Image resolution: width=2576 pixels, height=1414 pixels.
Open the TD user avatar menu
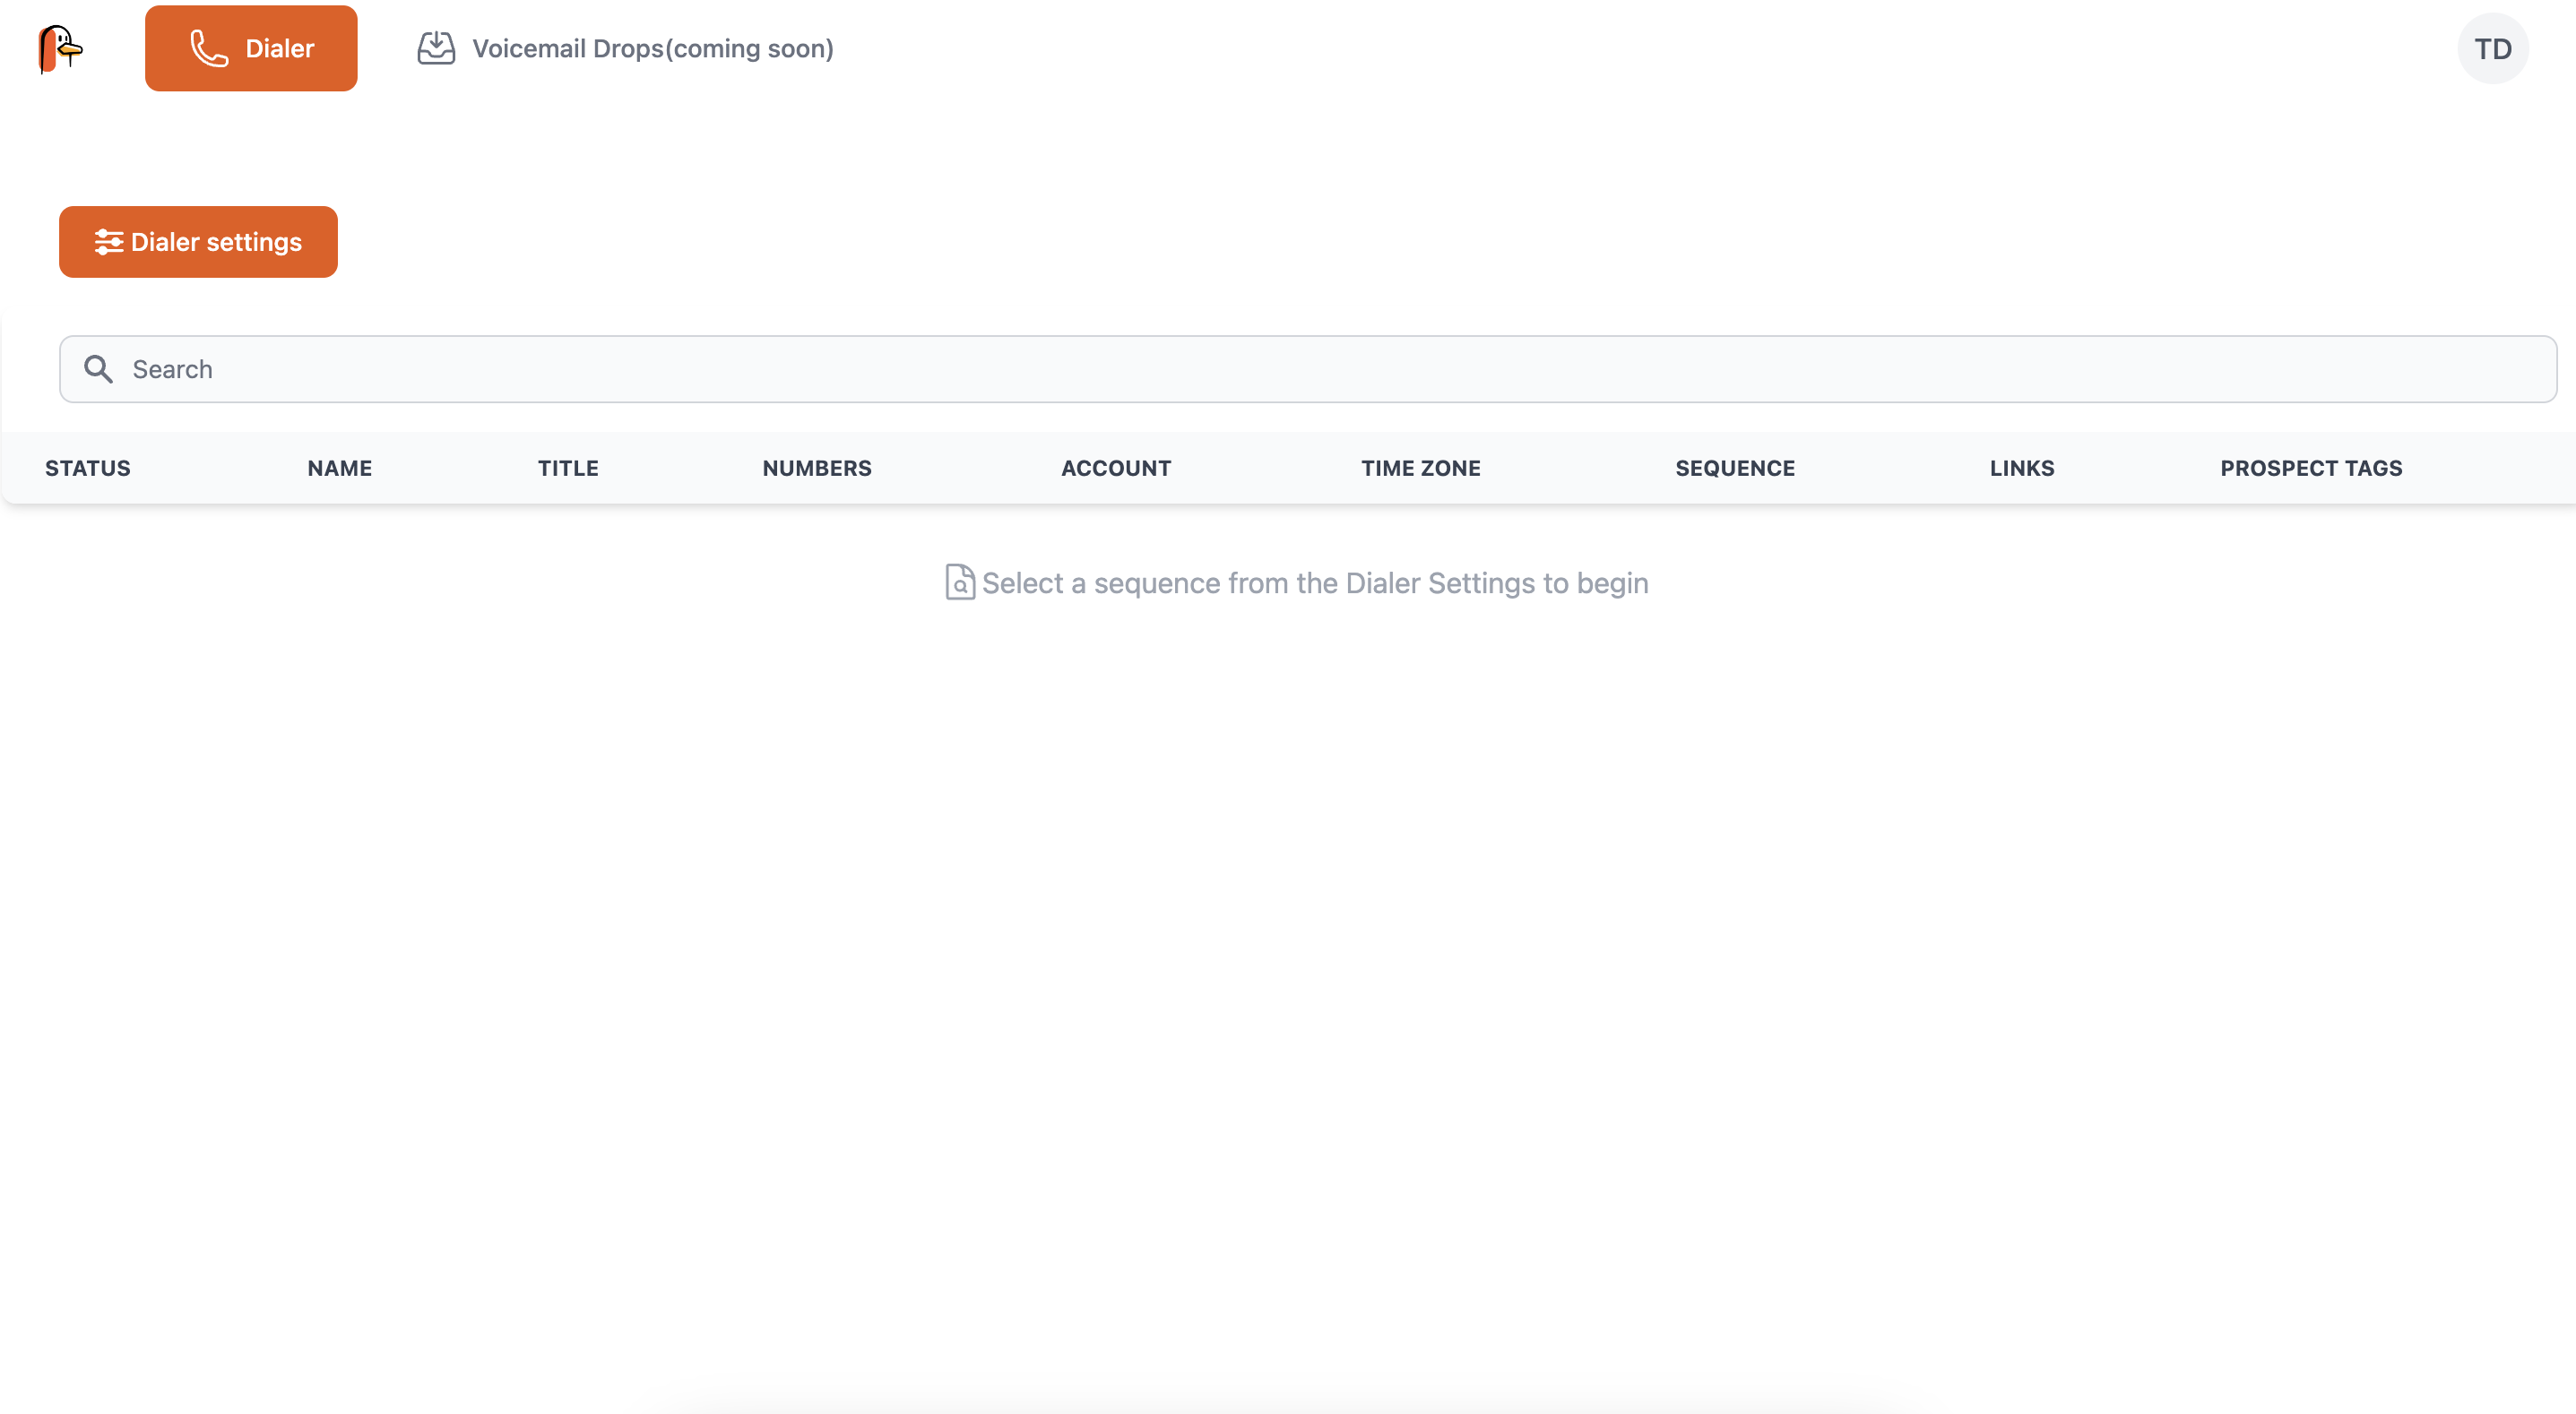coord(2492,49)
